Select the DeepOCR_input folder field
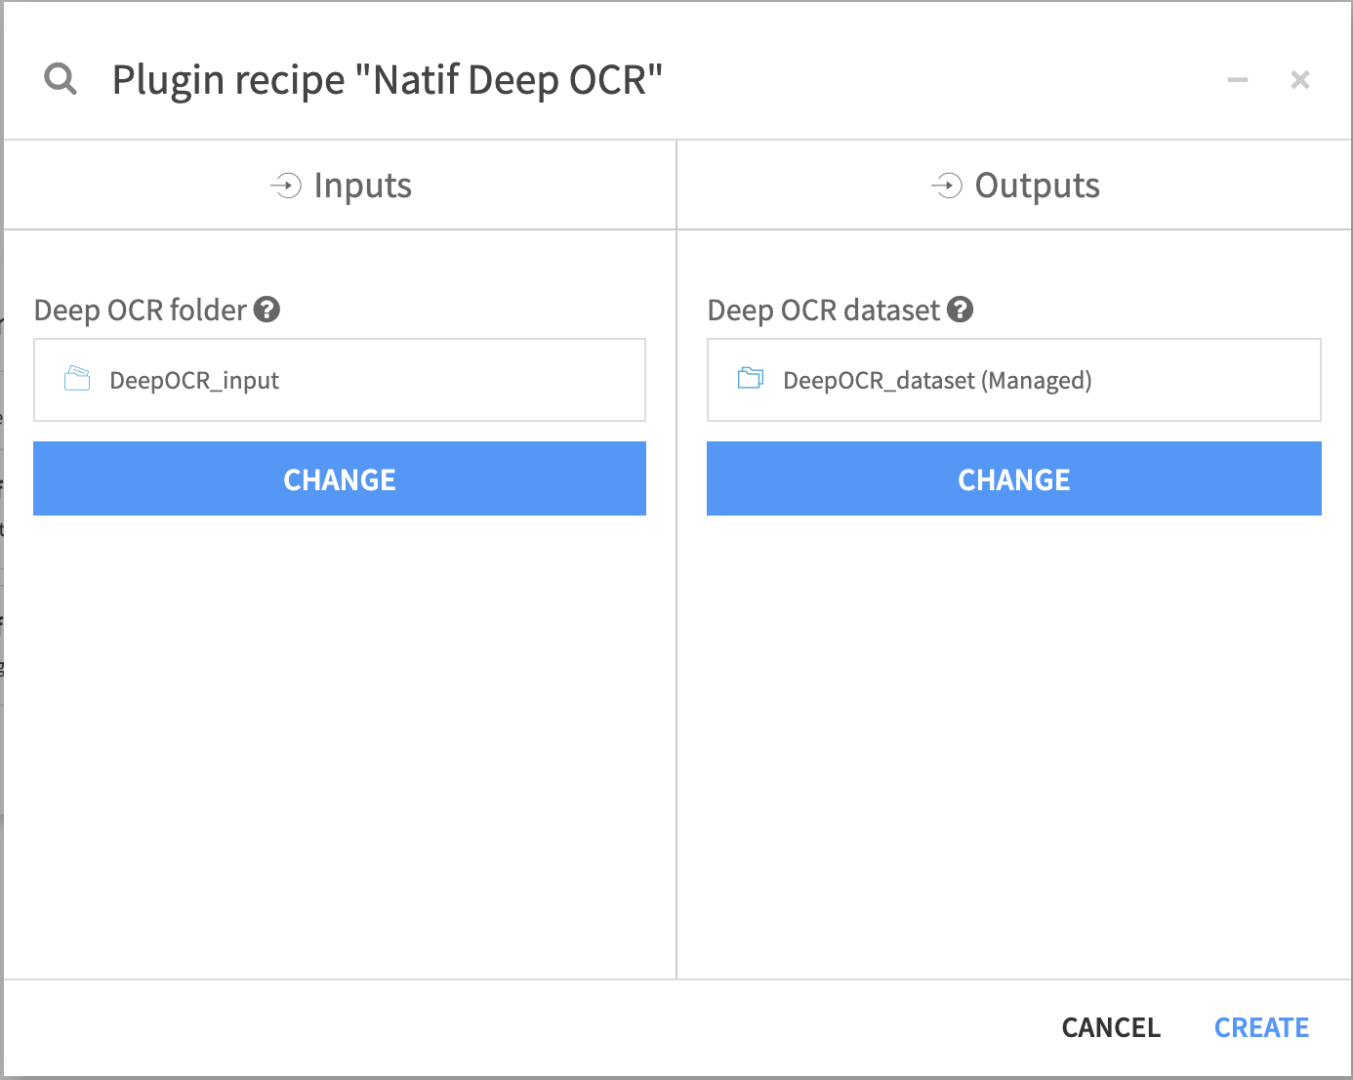 339,380
